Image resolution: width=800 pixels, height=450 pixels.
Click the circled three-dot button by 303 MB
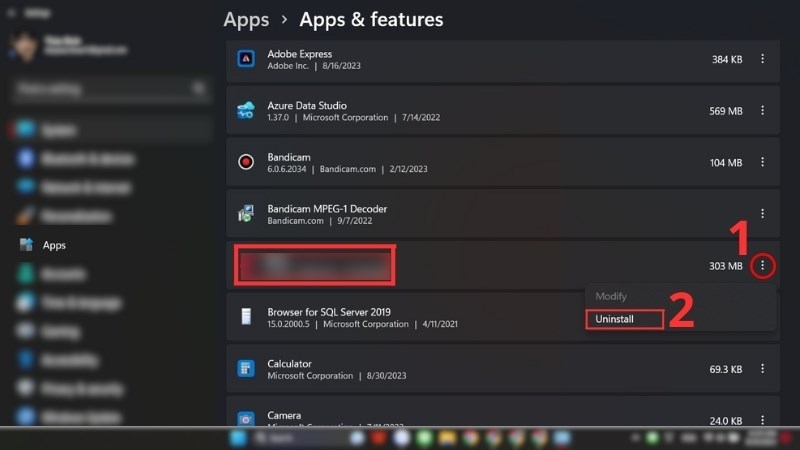(762, 266)
